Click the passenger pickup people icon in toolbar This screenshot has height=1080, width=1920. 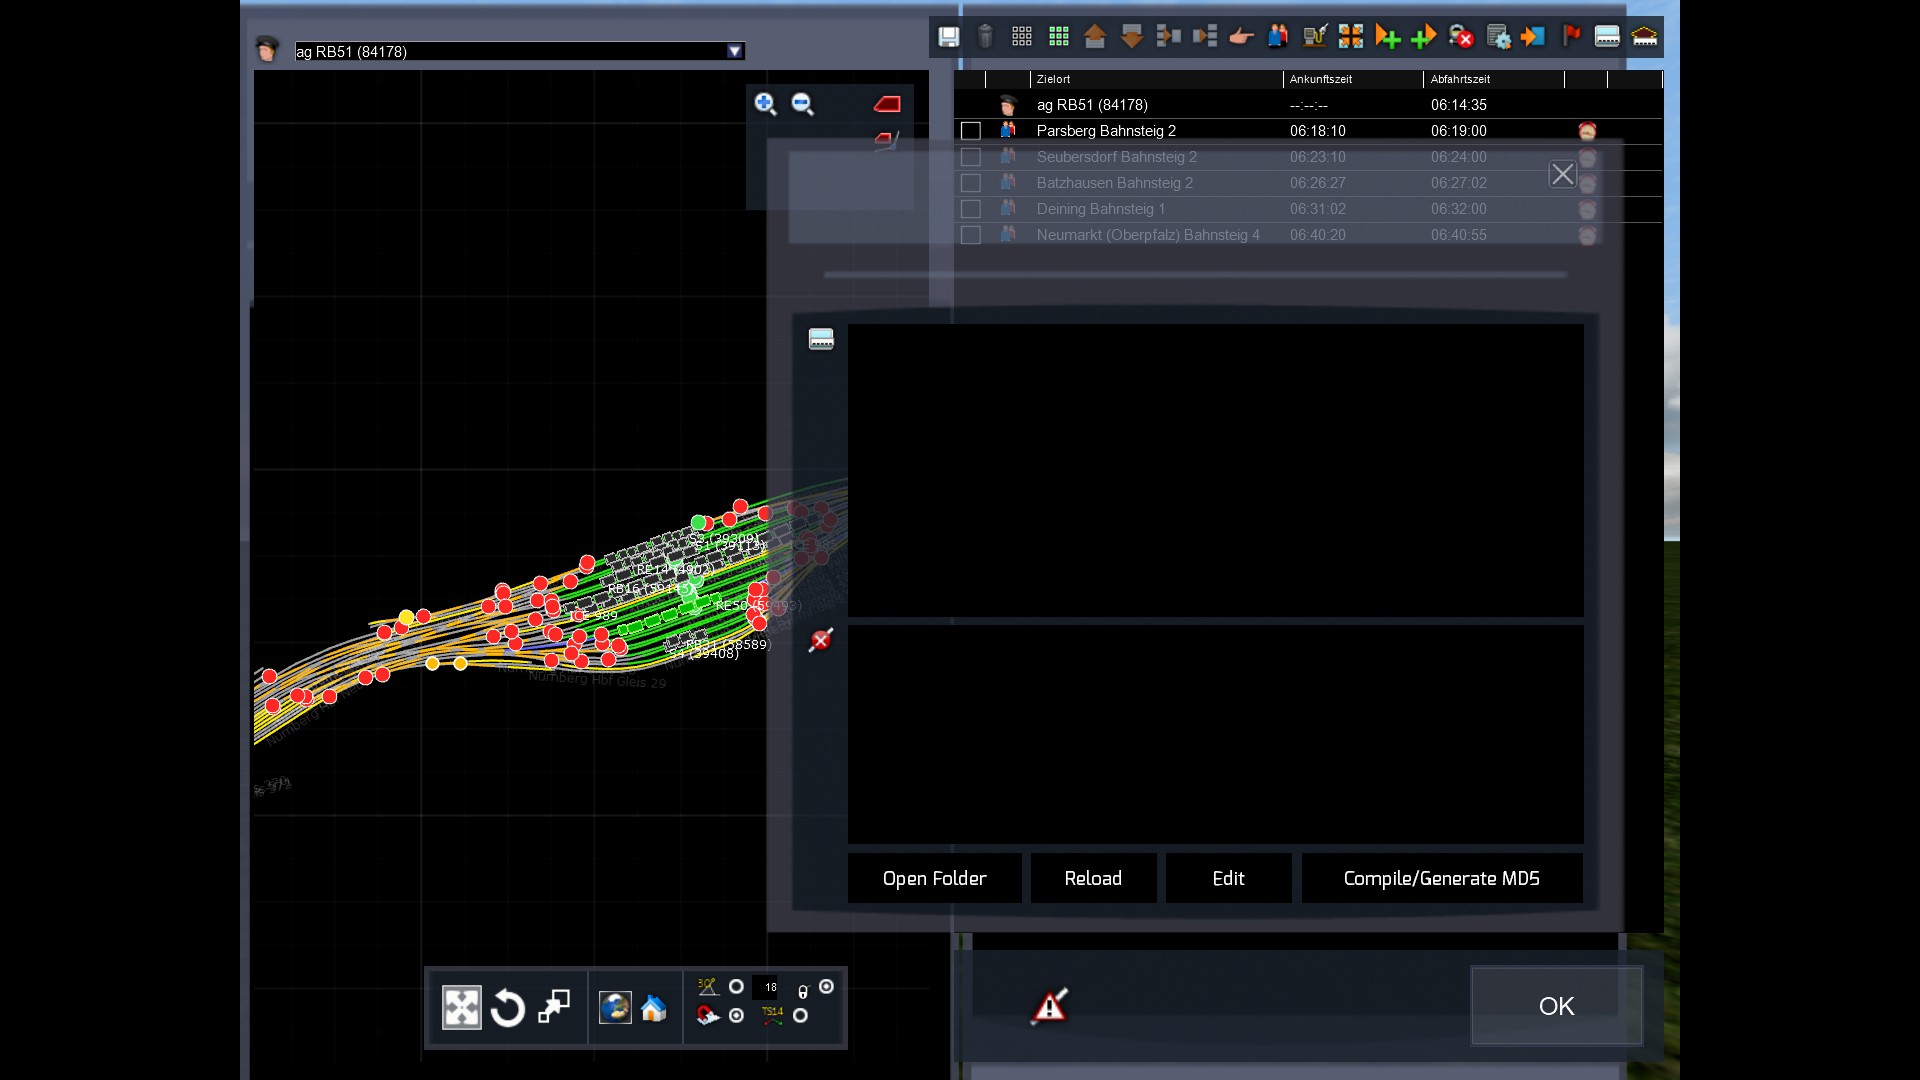tap(1278, 37)
